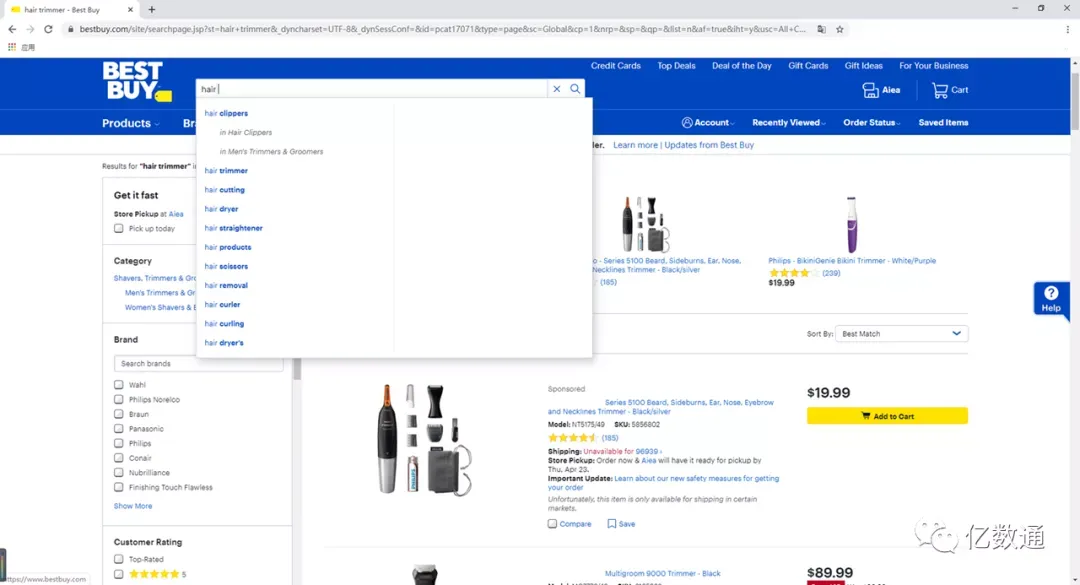The width and height of the screenshot is (1080, 585).
Task: Open Saved Items link
Action: coord(943,123)
